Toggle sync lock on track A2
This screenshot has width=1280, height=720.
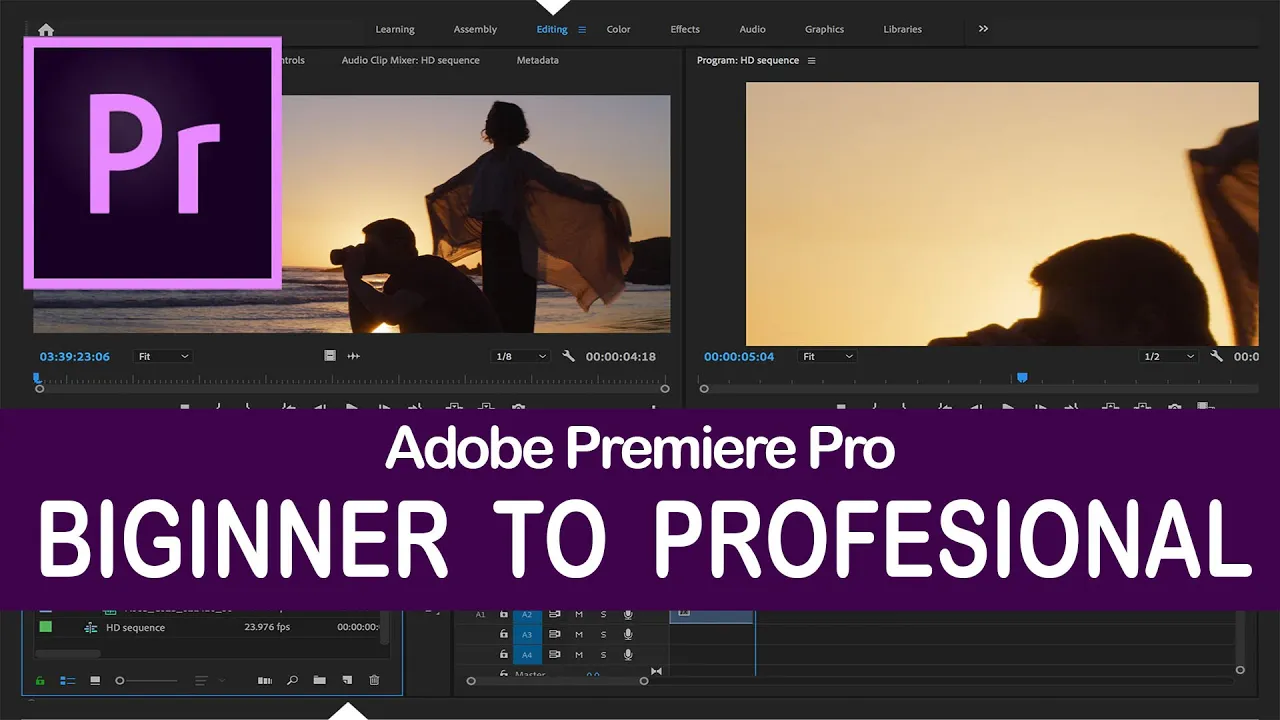[x=554, y=614]
